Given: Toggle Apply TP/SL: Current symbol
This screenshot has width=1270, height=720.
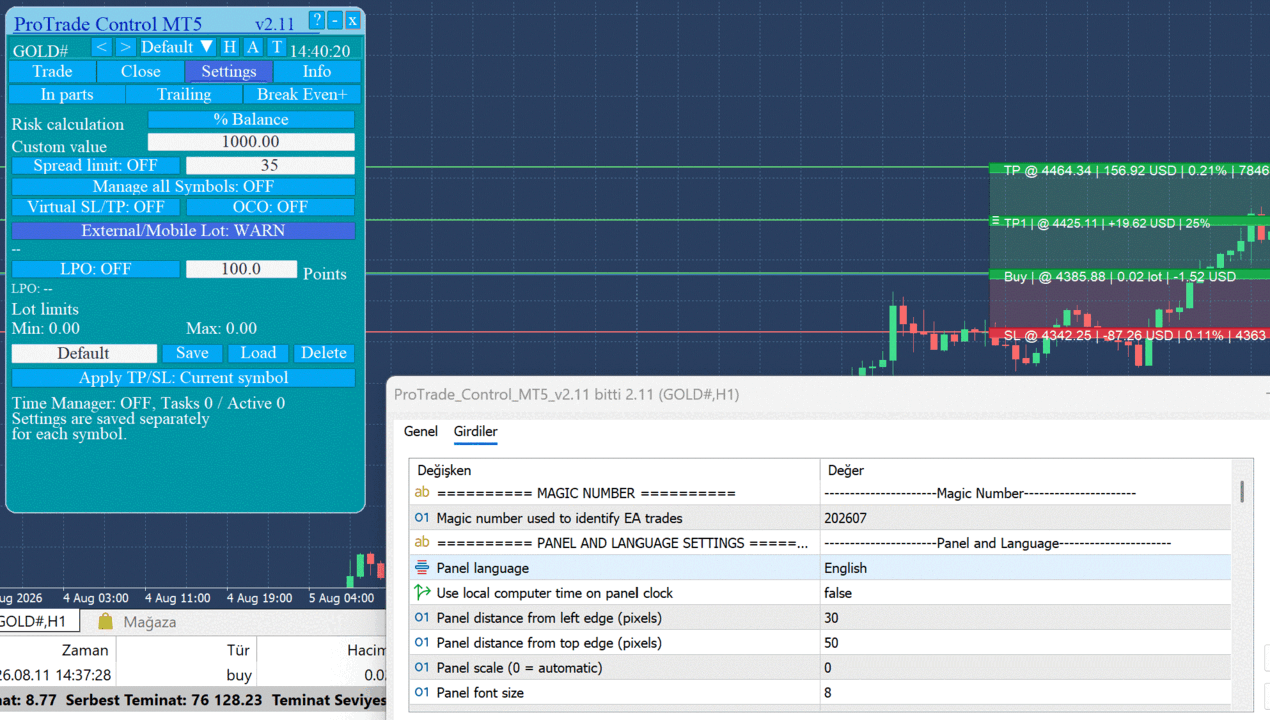Looking at the screenshot, I should 183,377.
